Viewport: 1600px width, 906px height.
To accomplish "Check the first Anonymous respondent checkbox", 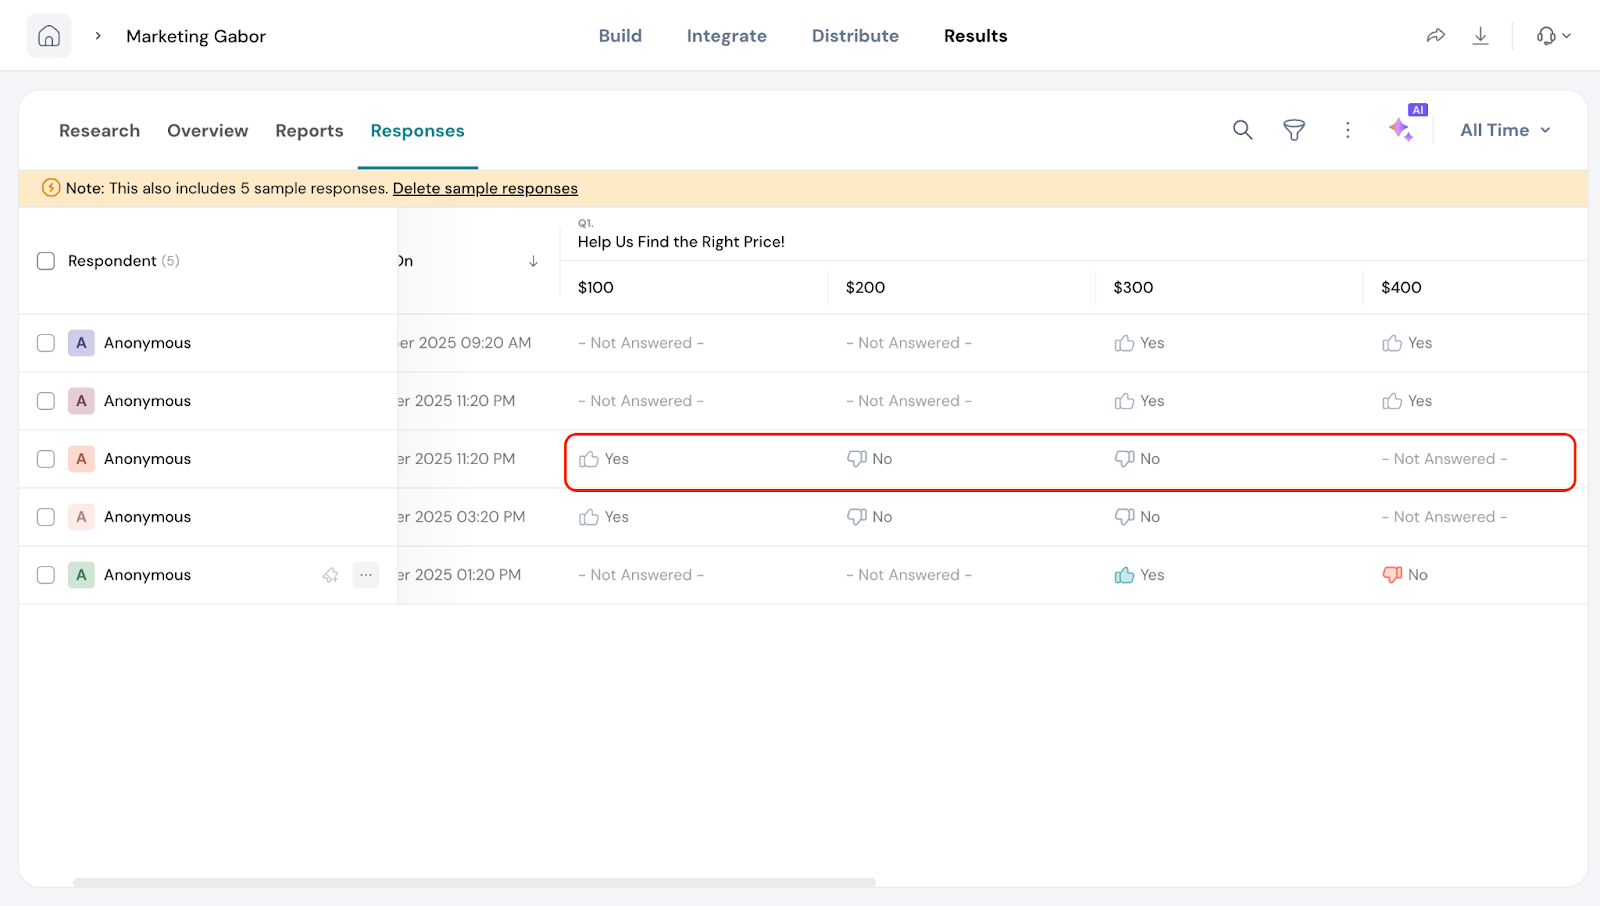I will tap(46, 343).
